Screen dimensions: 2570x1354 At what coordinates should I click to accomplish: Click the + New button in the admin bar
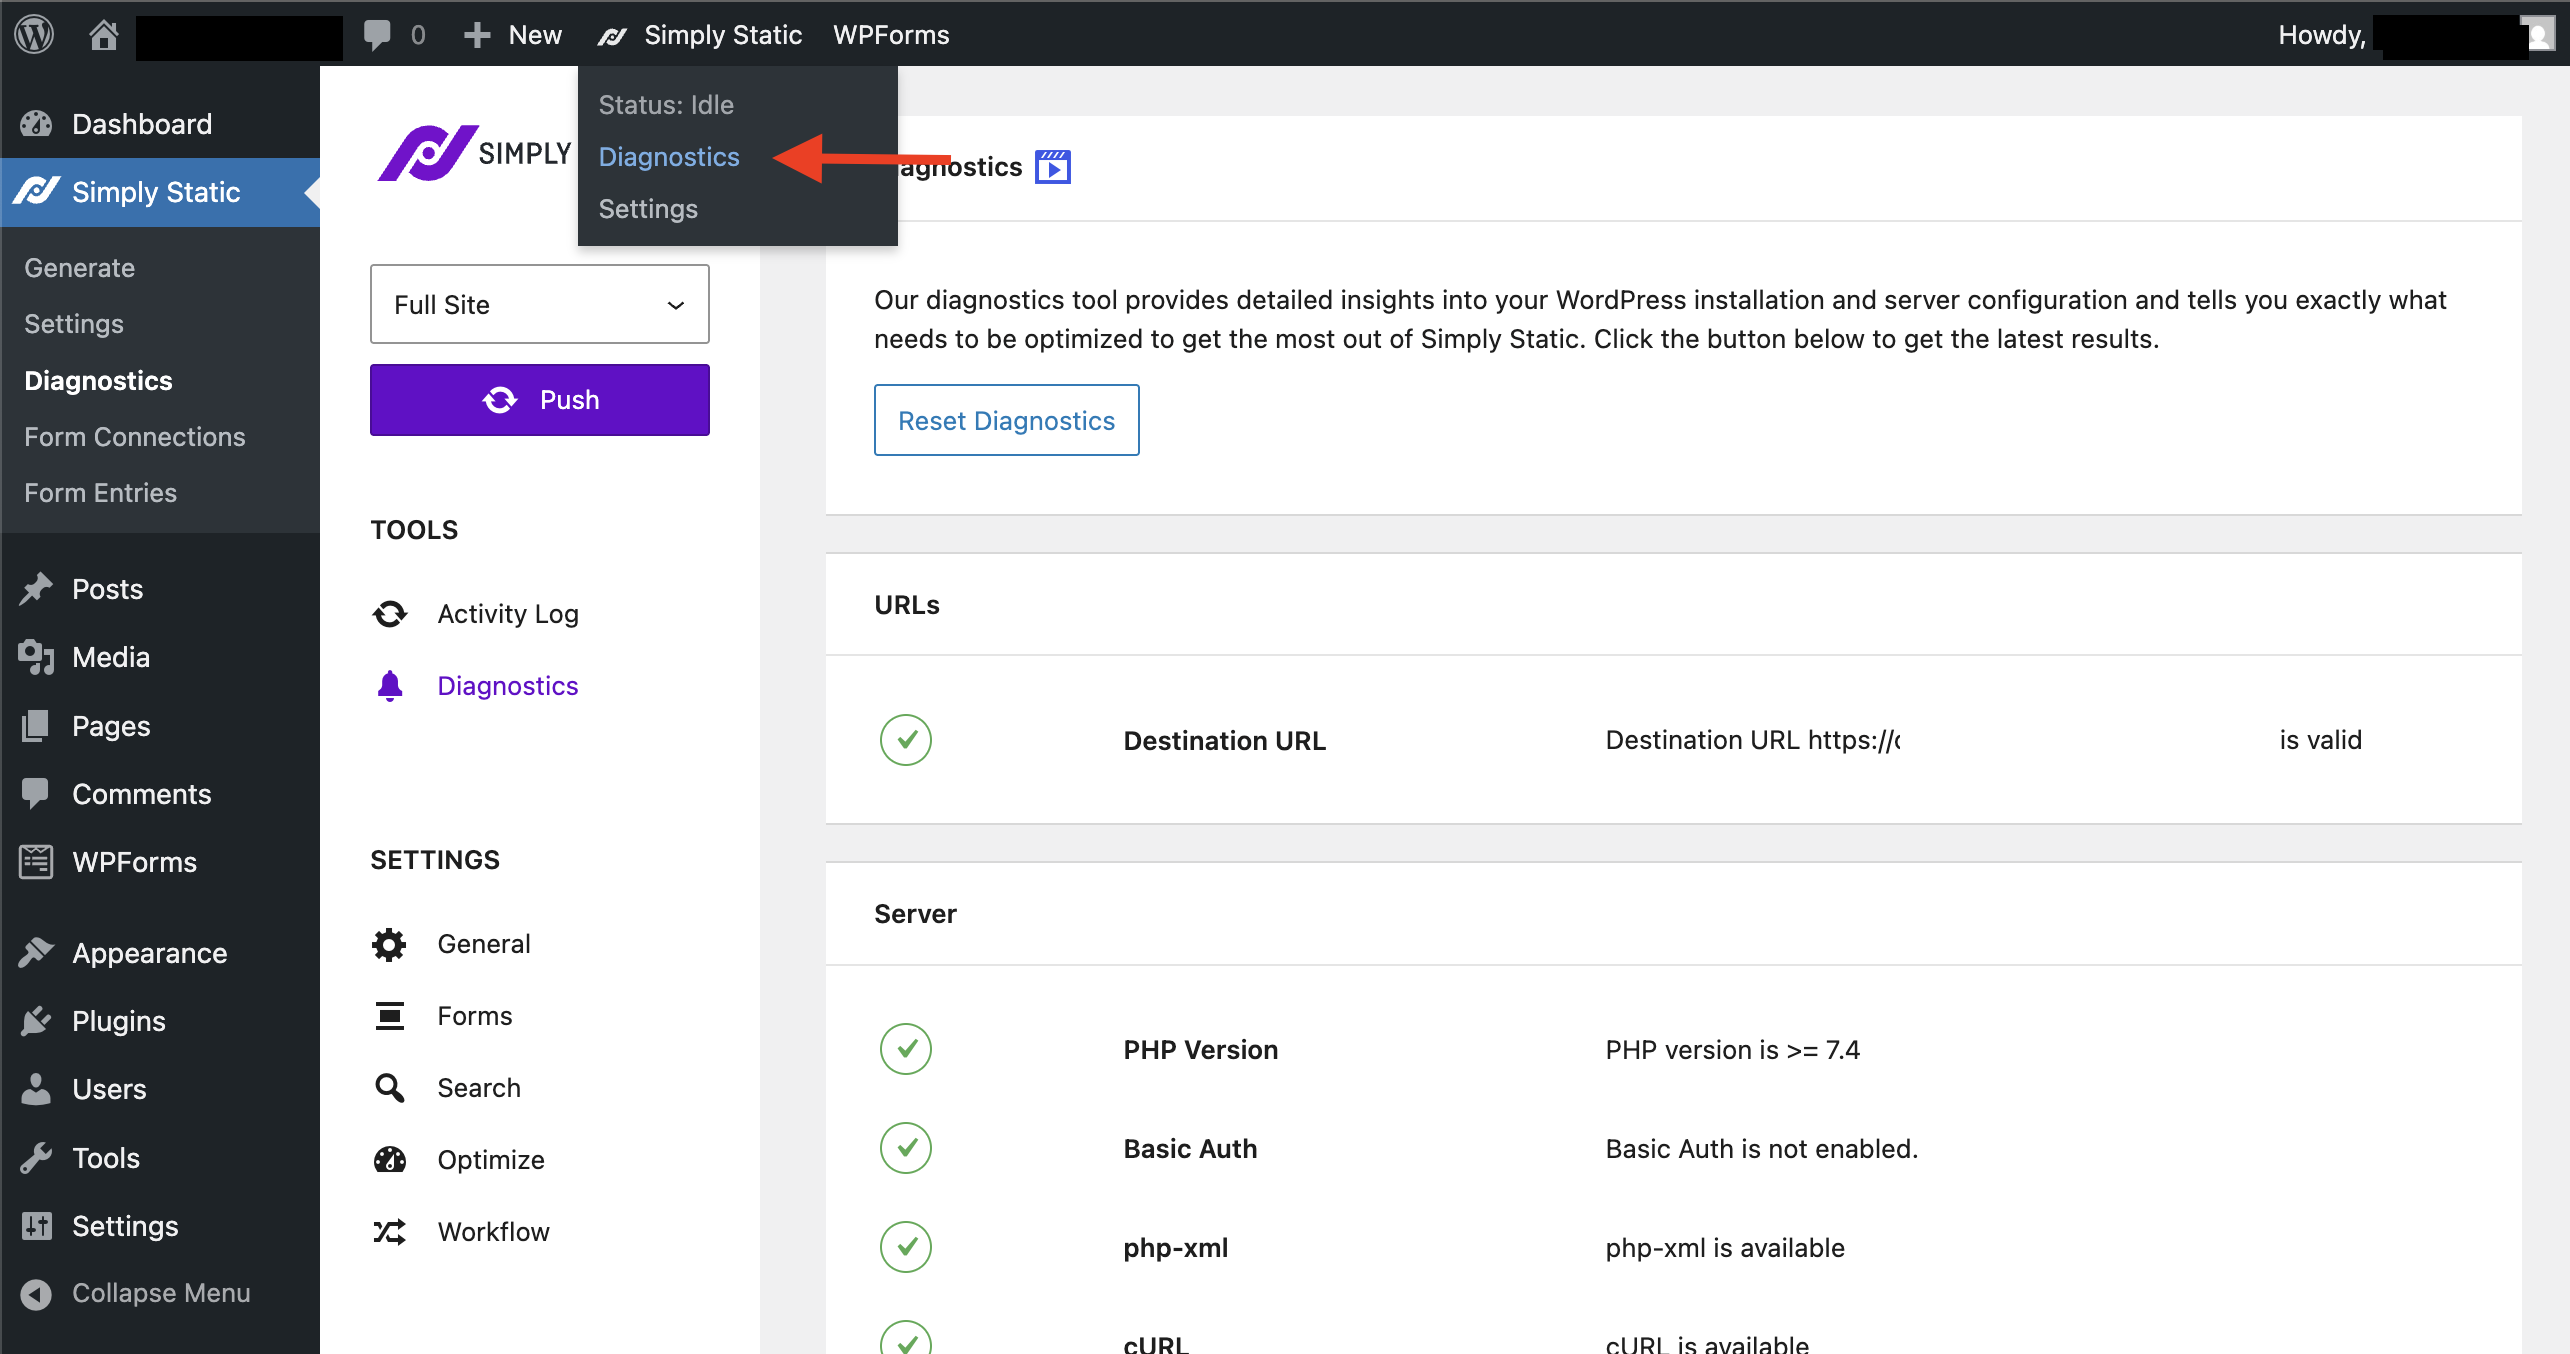tap(512, 34)
